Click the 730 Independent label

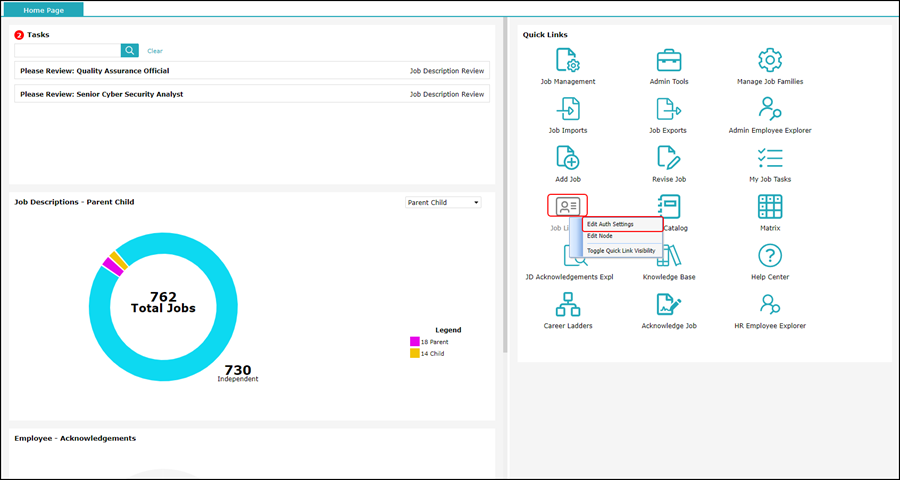point(238,374)
